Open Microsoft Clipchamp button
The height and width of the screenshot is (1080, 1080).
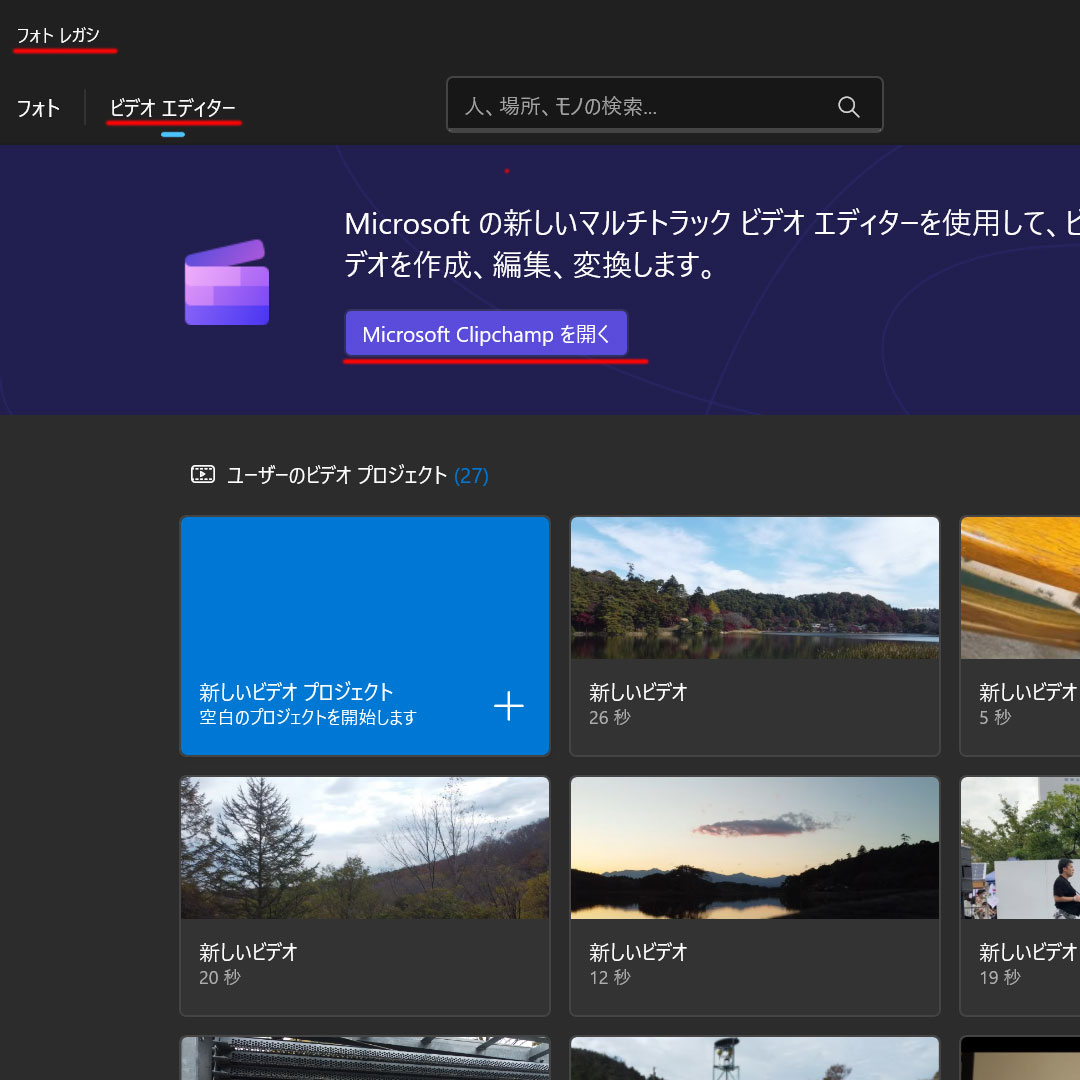(x=486, y=334)
